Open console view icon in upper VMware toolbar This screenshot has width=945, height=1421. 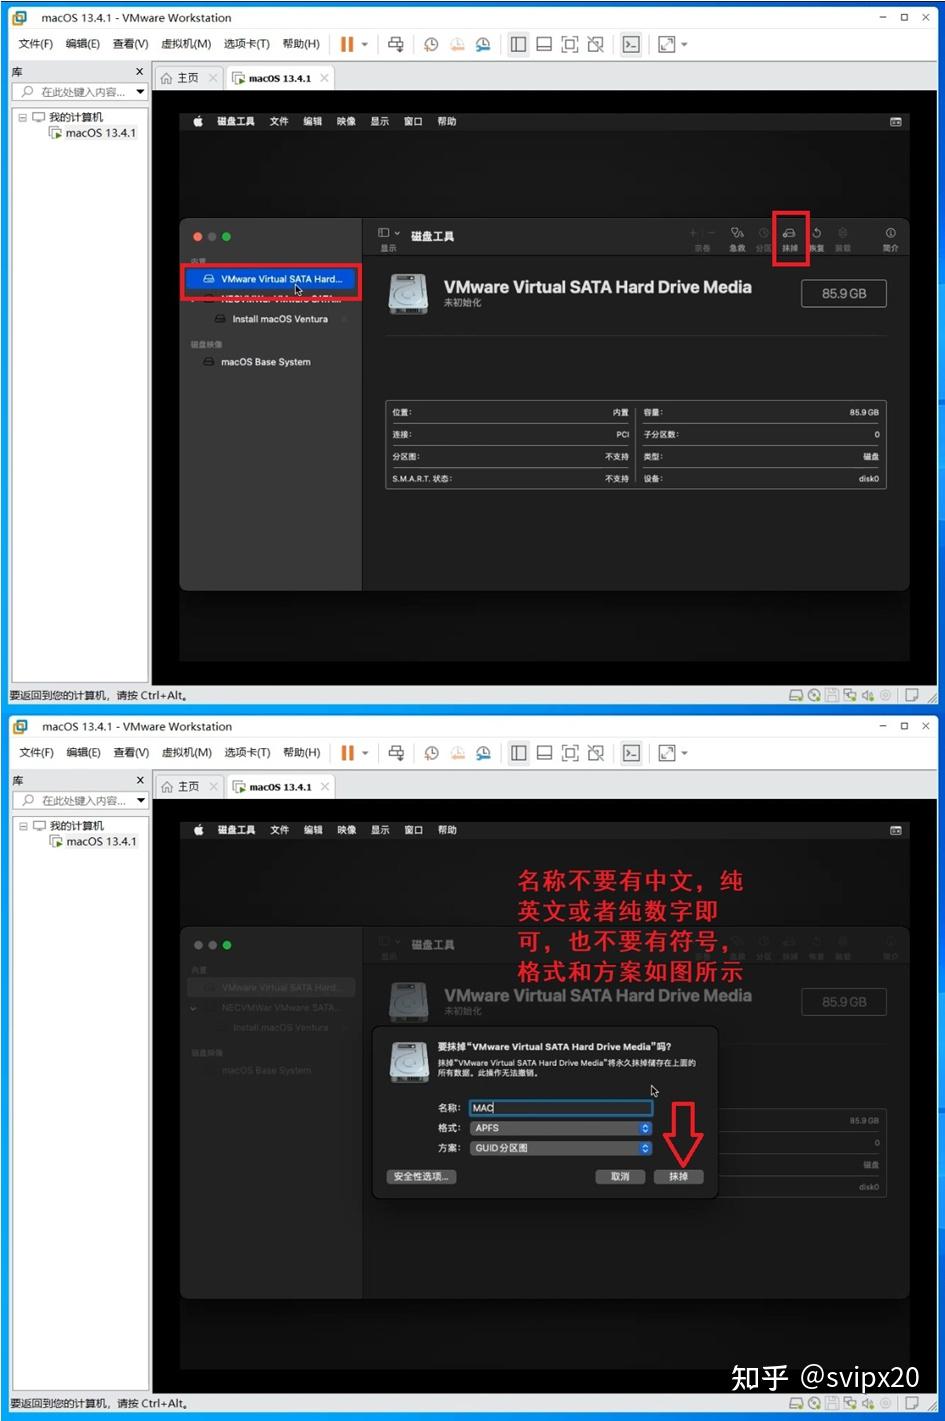coord(631,44)
